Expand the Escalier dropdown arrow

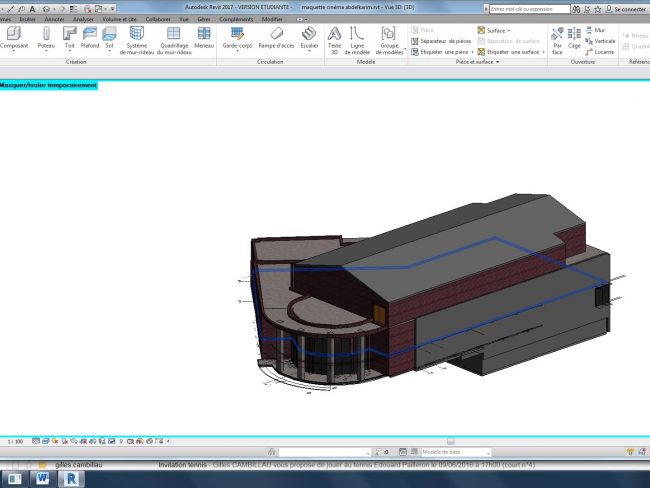tap(309, 52)
